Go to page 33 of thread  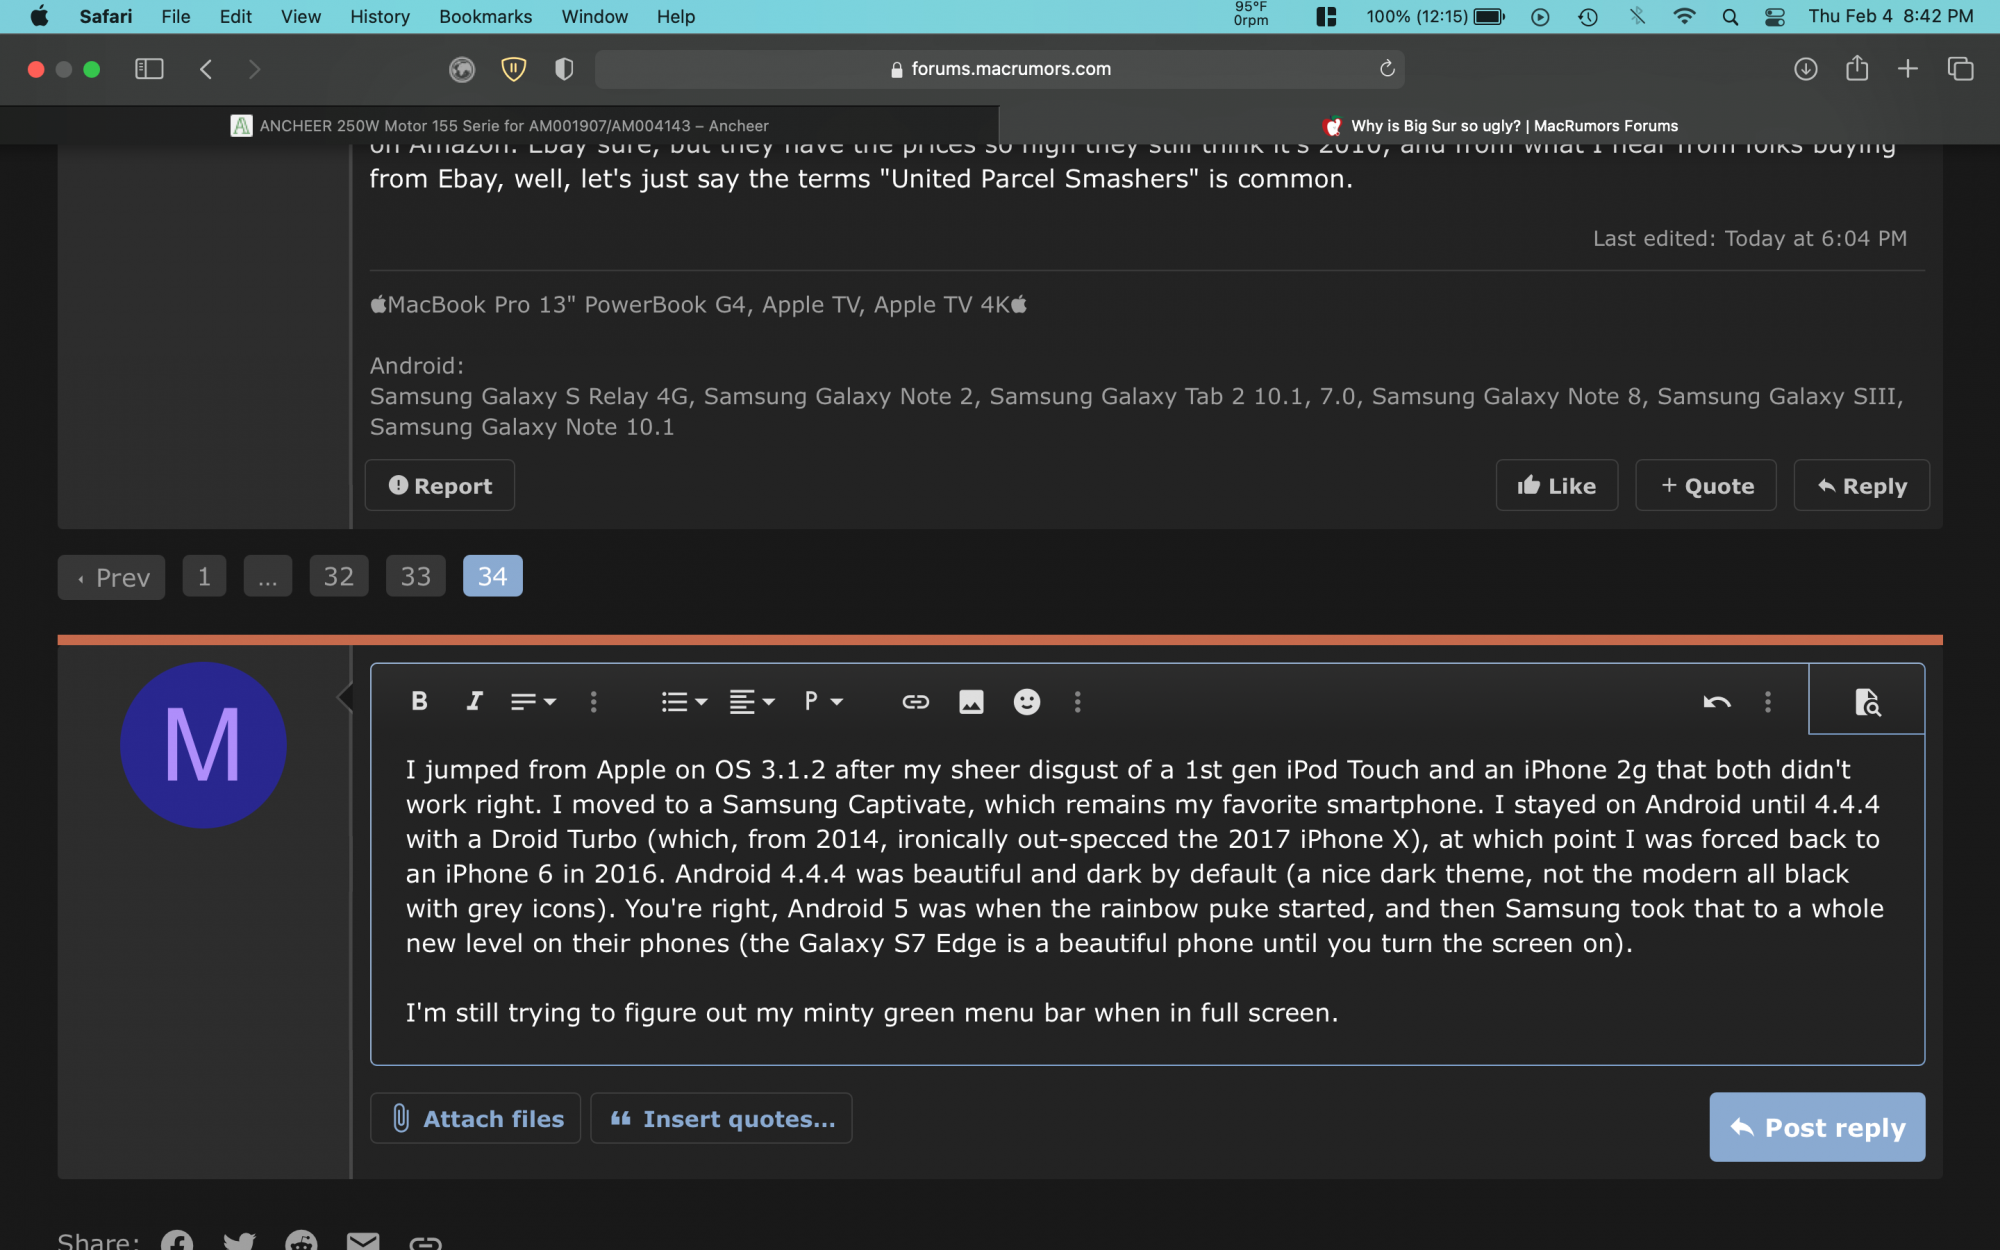415,577
